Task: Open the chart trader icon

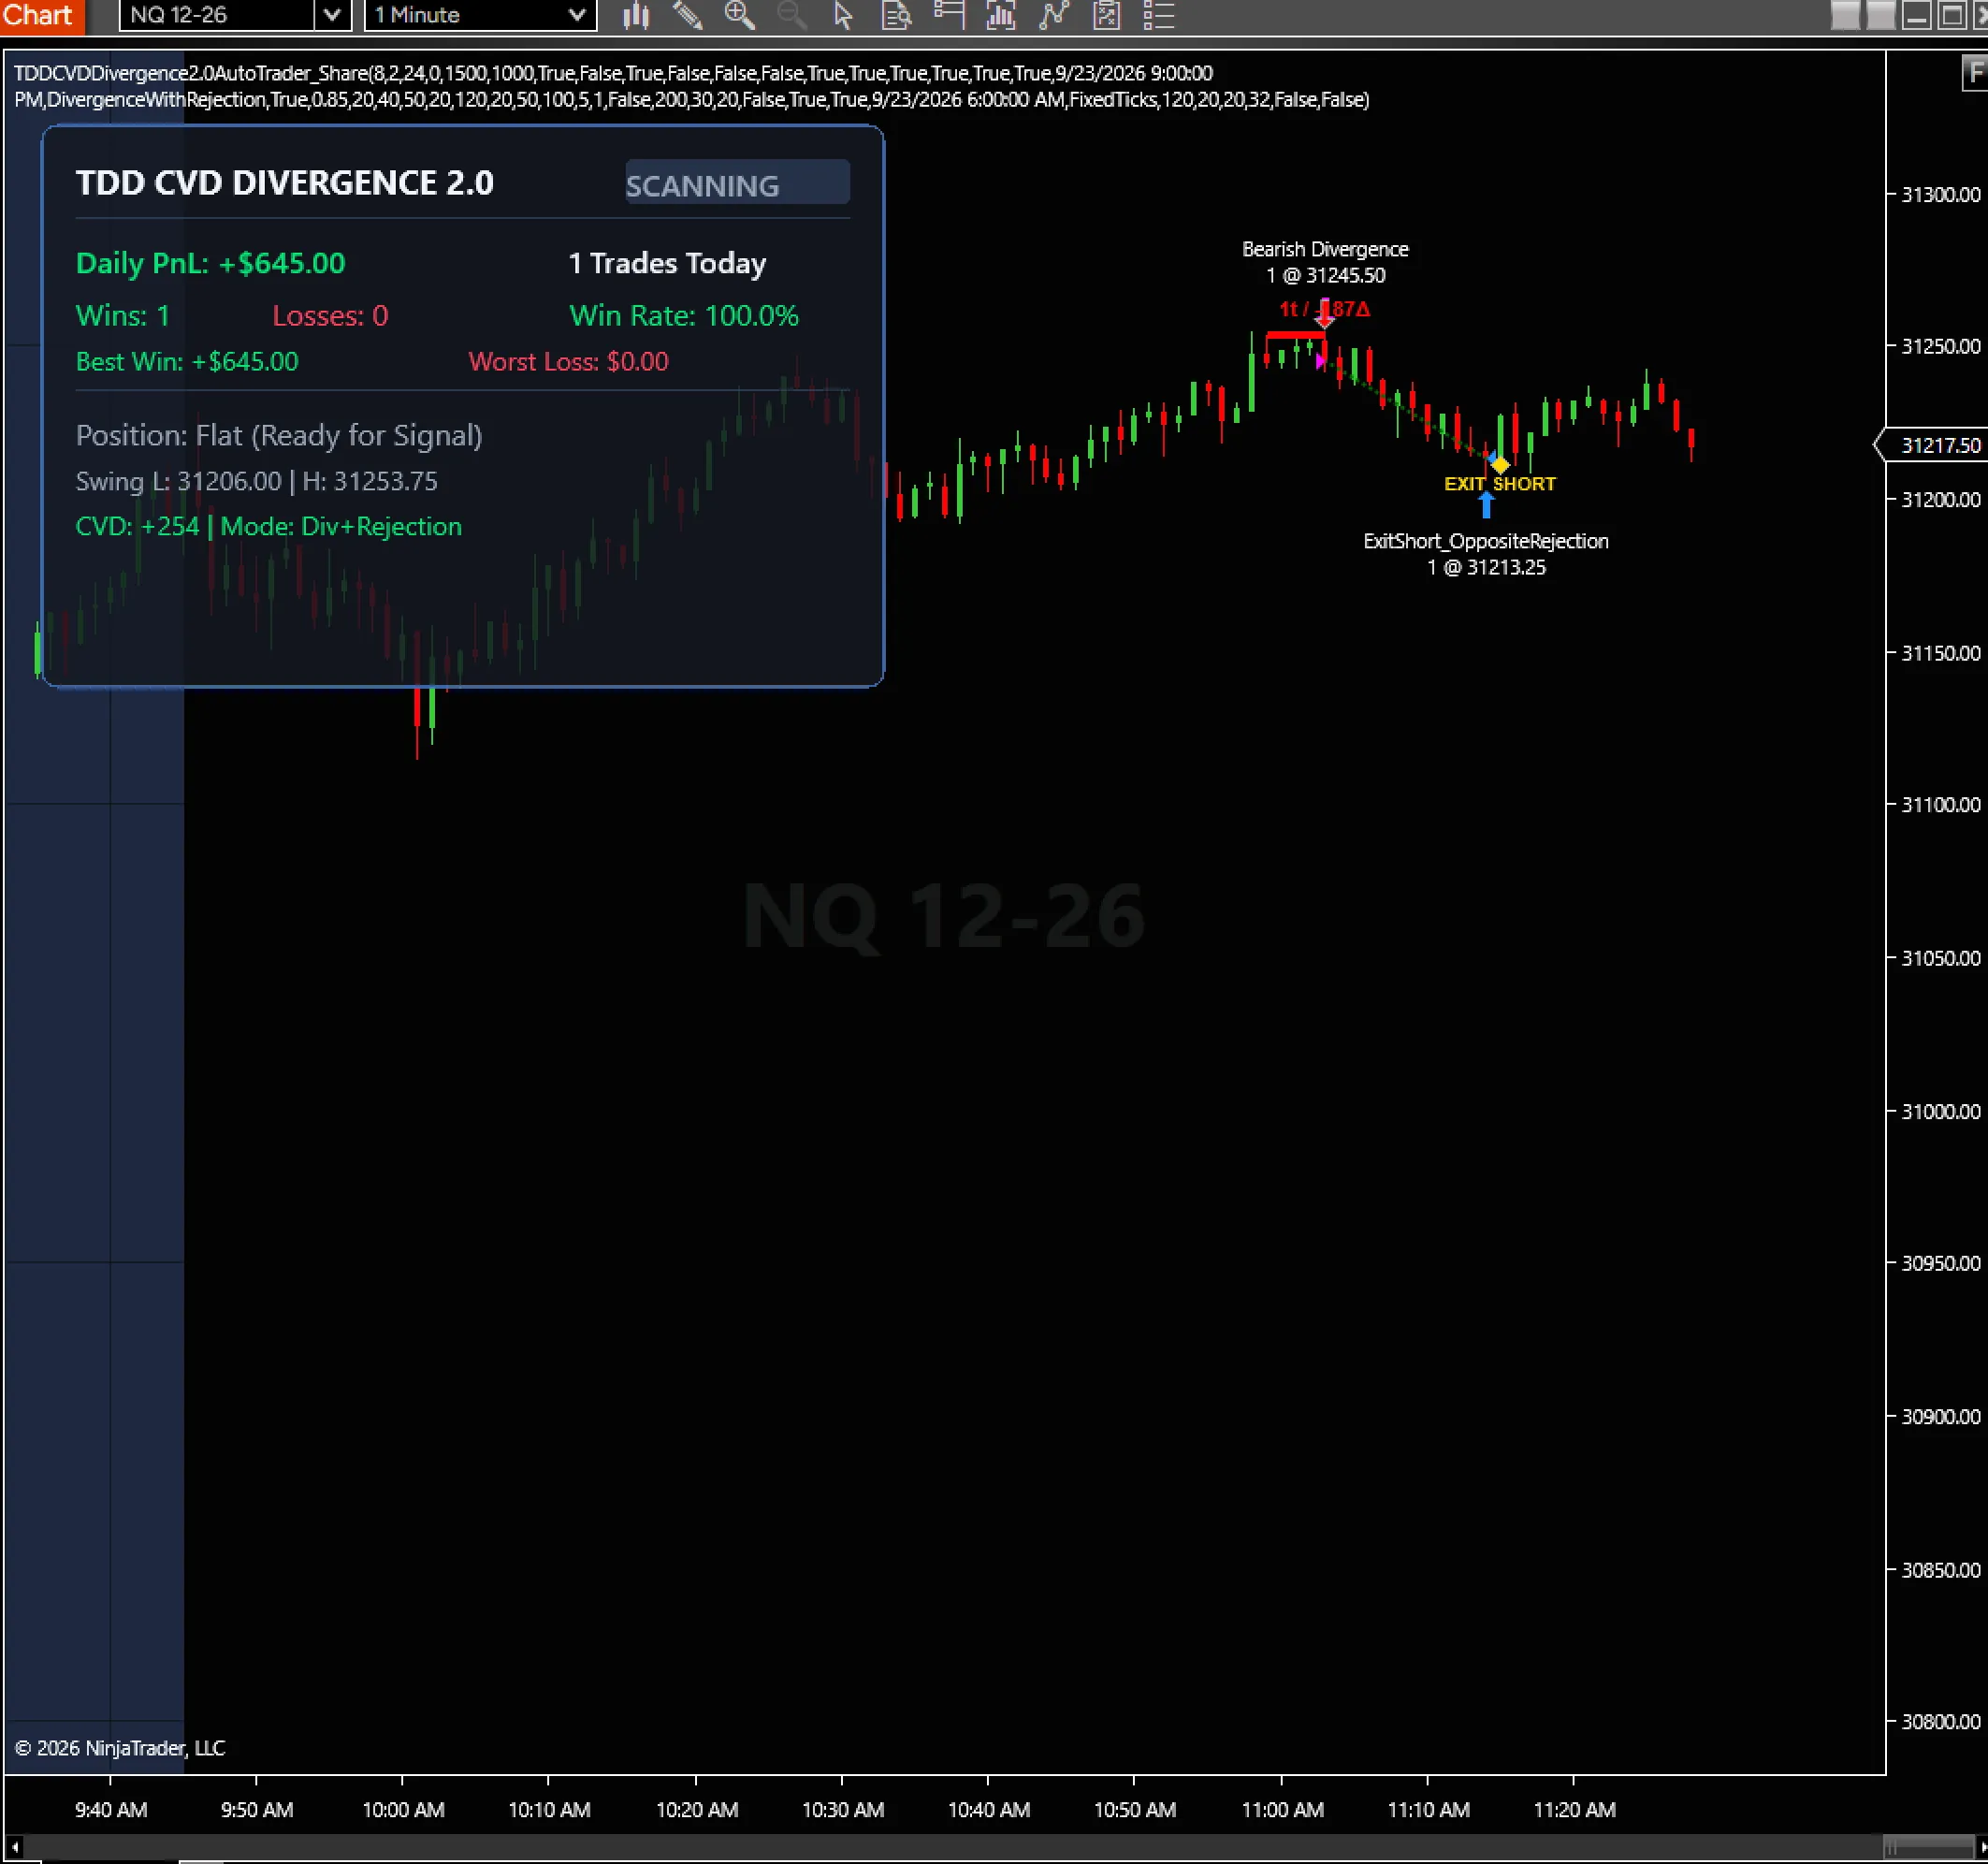Action: pos(948,15)
